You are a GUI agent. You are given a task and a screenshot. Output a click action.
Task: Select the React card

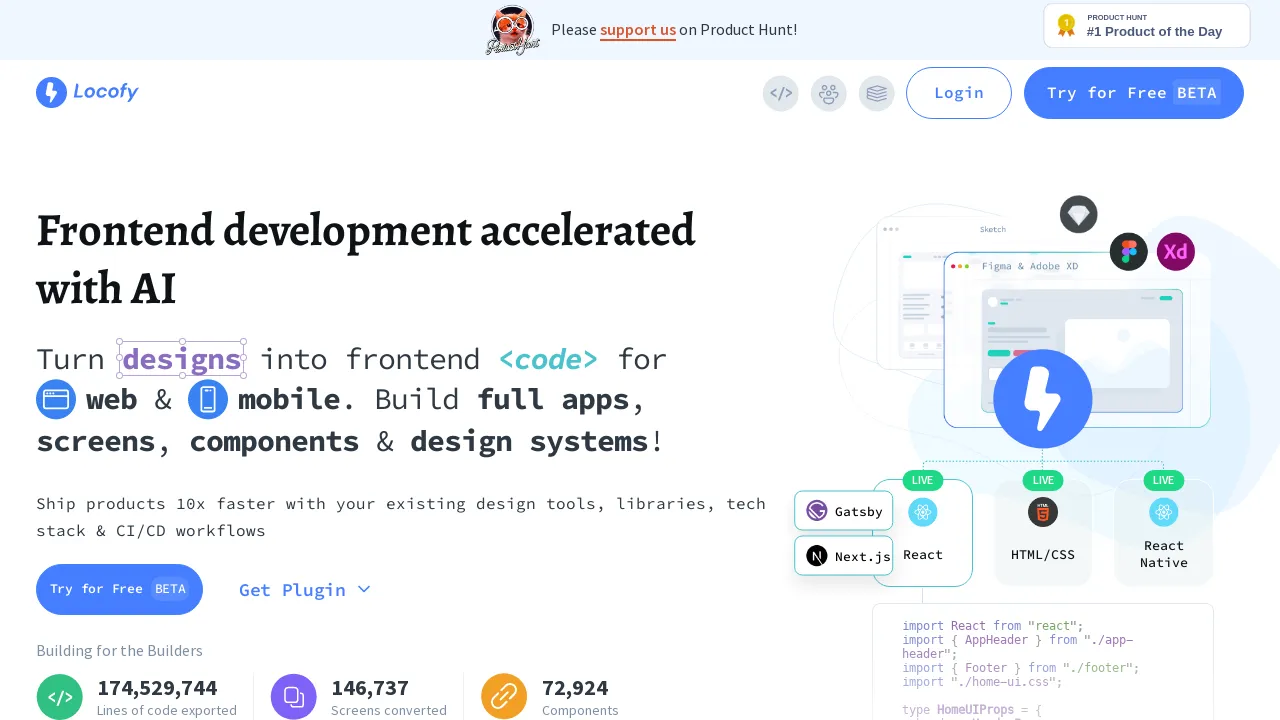(923, 533)
